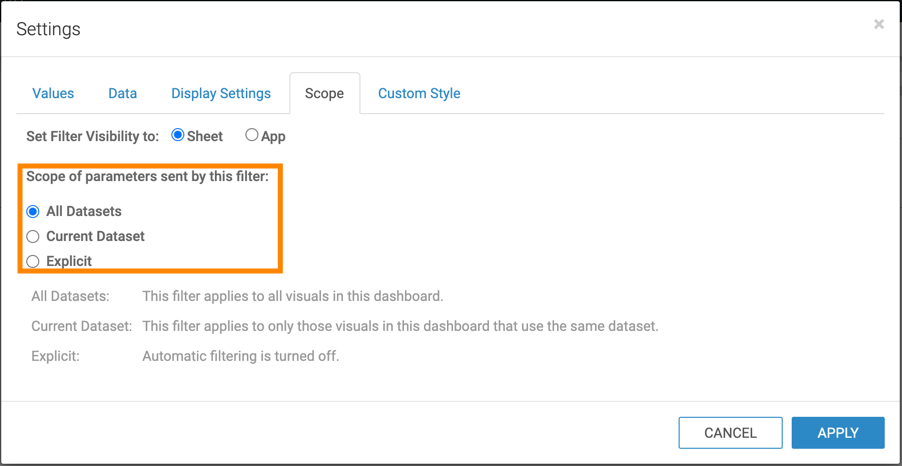
Task: Click APPLY to save settings
Action: (x=837, y=432)
